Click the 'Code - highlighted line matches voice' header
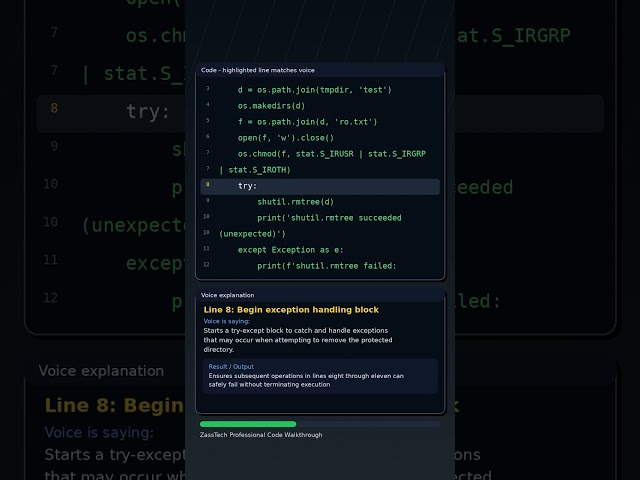The image size is (640, 480). click(258, 70)
